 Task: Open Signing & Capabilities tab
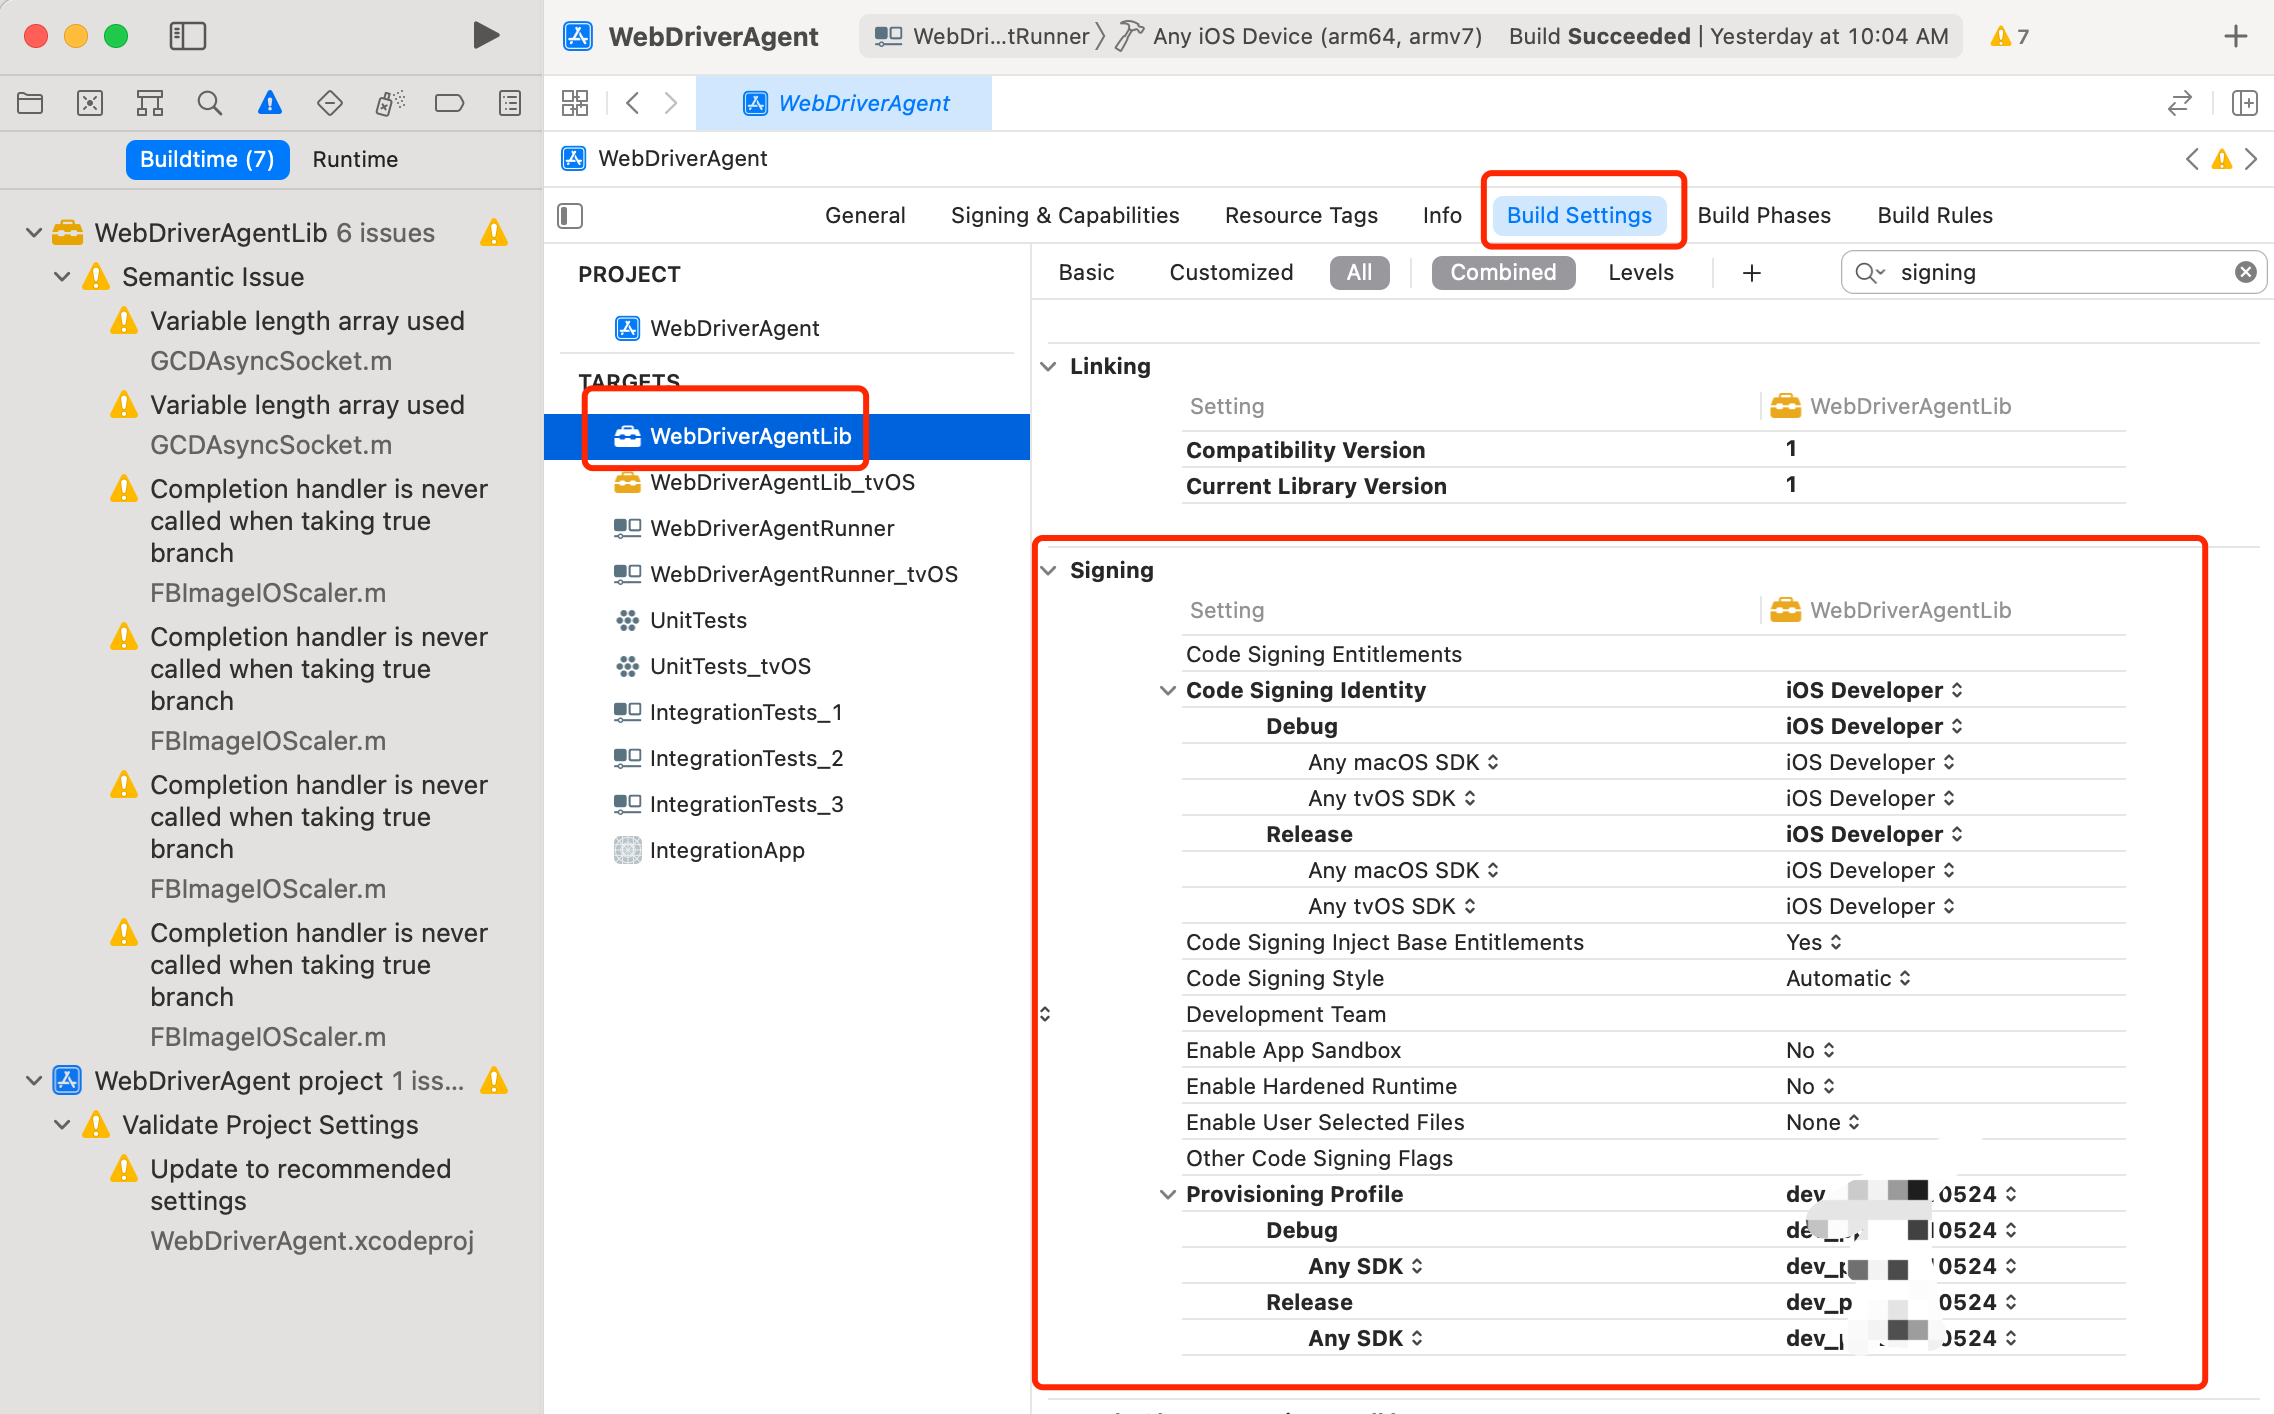[x=1064, y=215]
